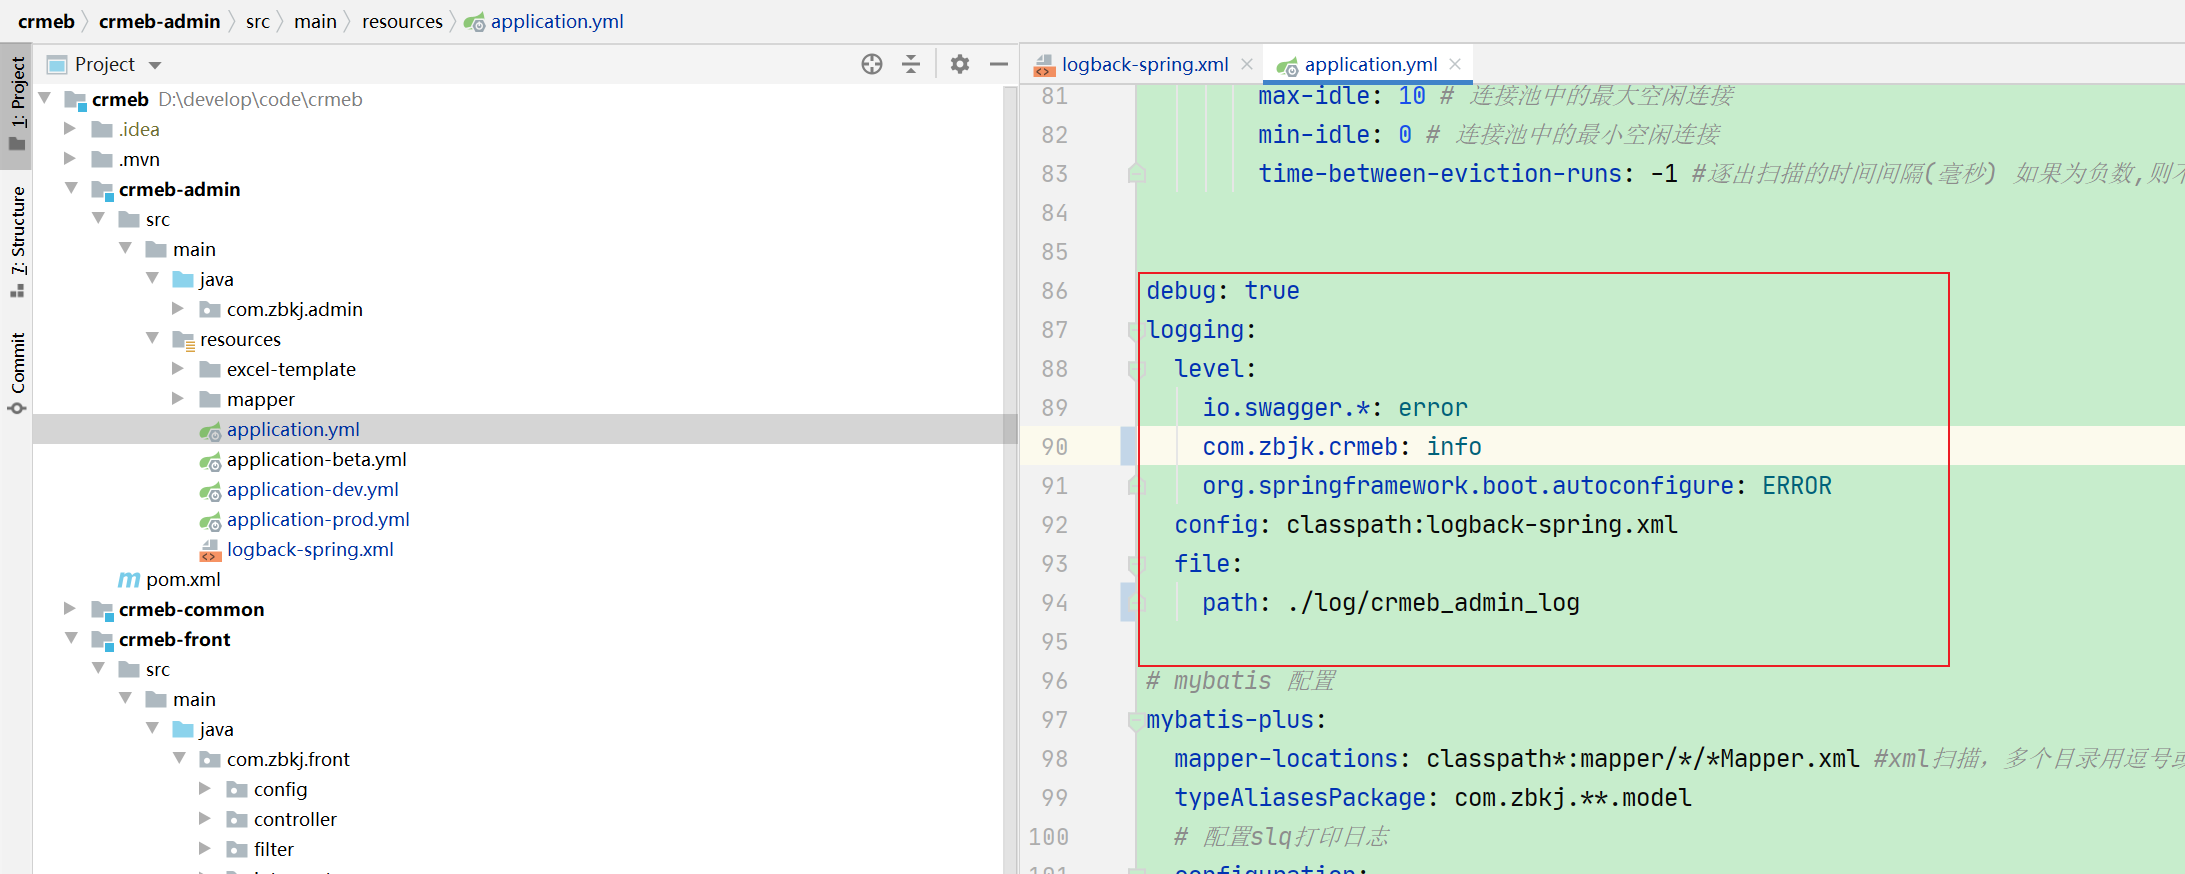
Task: Click the logback-spring.xml XML file icon in tree
Action: tap(210, 550)
